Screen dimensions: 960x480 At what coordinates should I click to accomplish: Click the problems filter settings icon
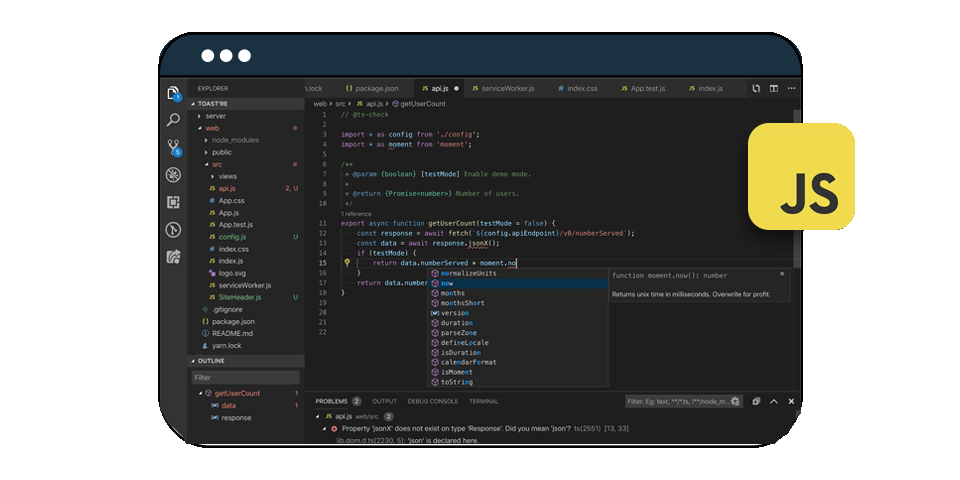coord(735,402)
